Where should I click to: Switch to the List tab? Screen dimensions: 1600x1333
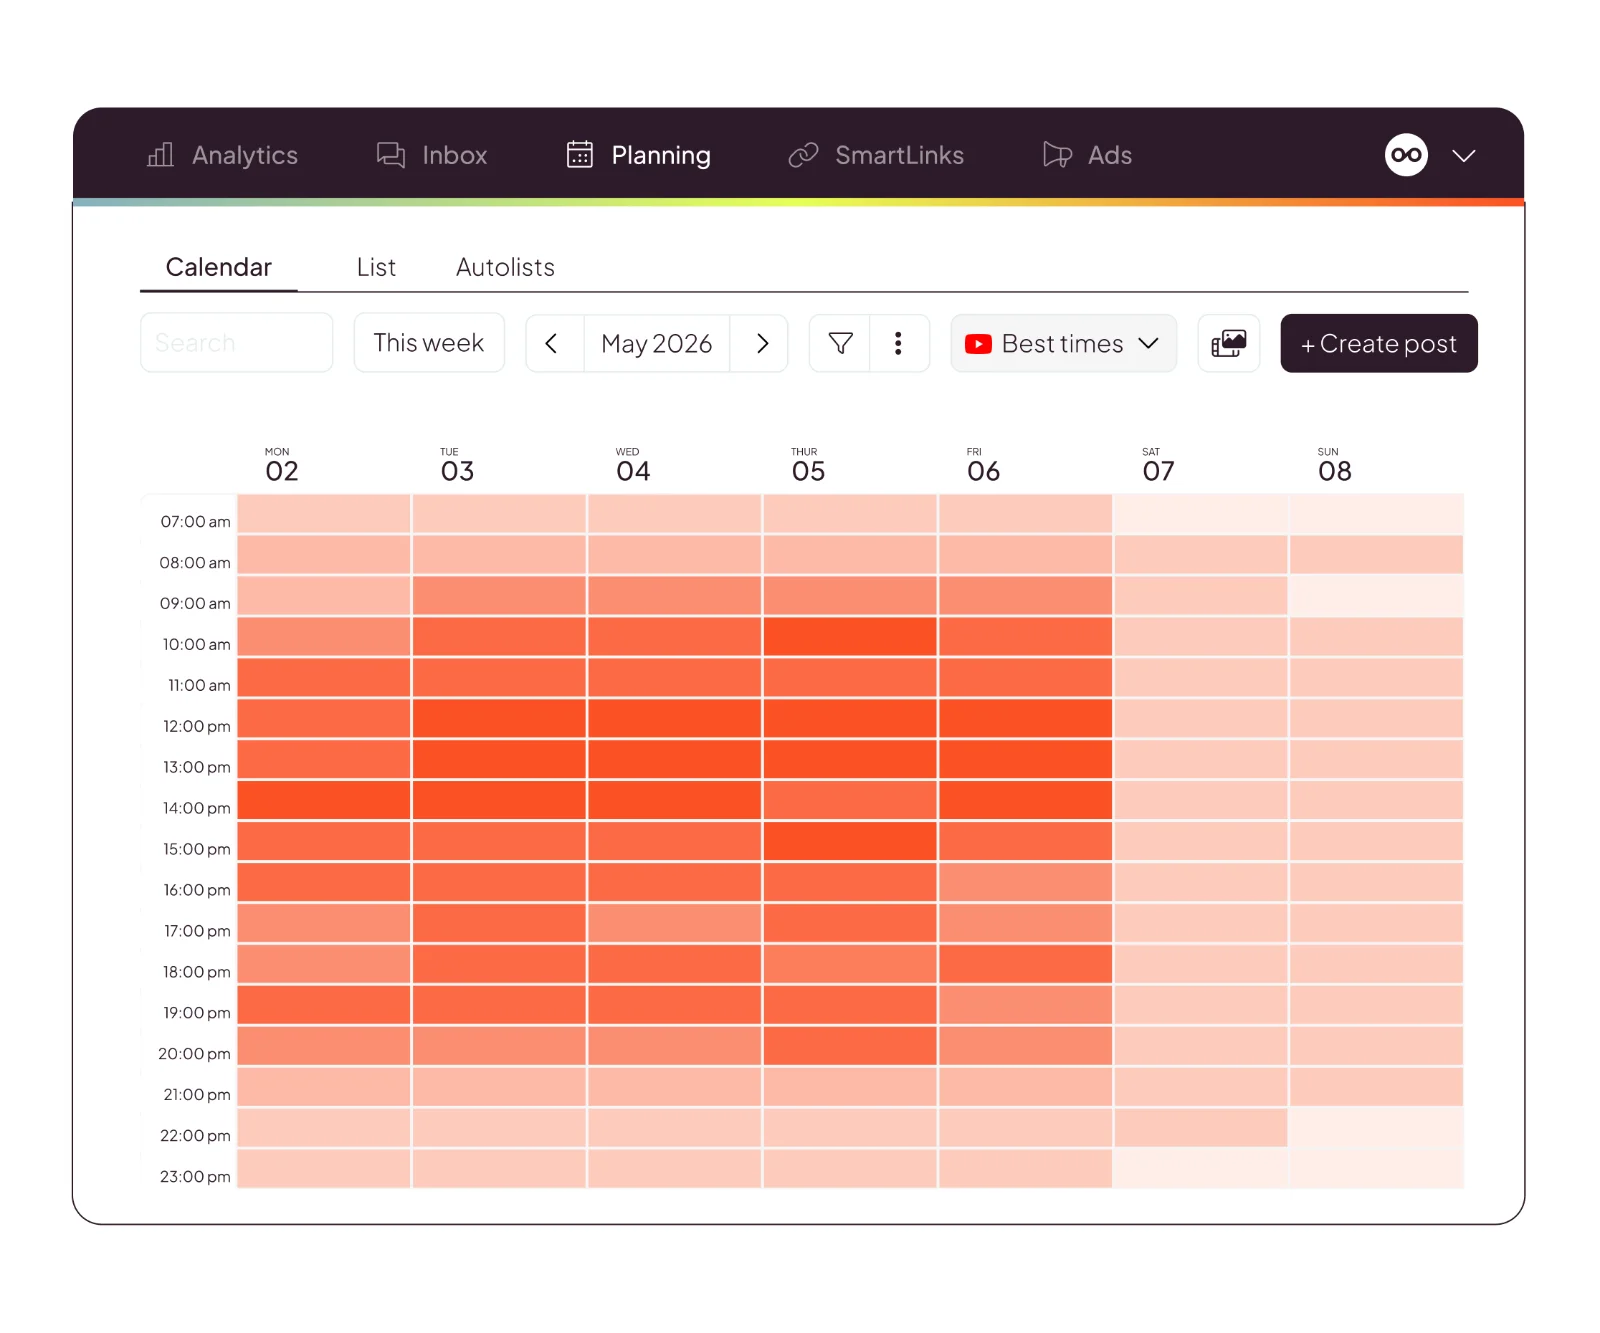click(376, 267)
